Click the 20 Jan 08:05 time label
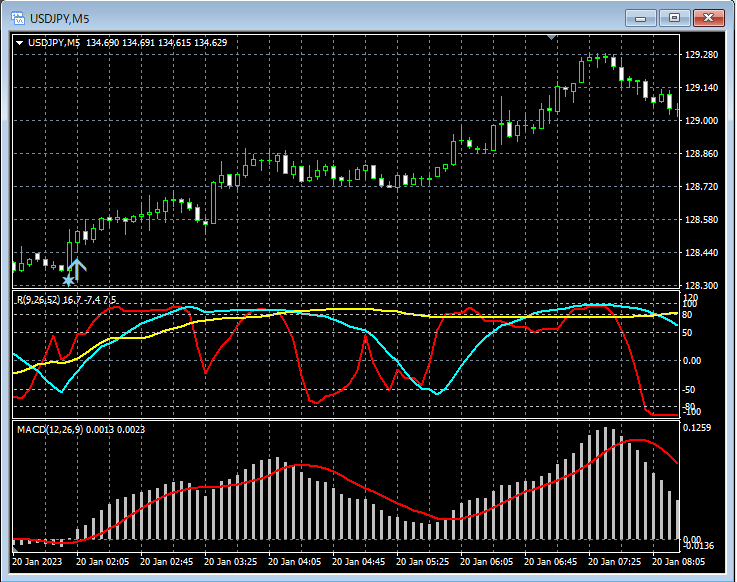 (x=678, y=562)
